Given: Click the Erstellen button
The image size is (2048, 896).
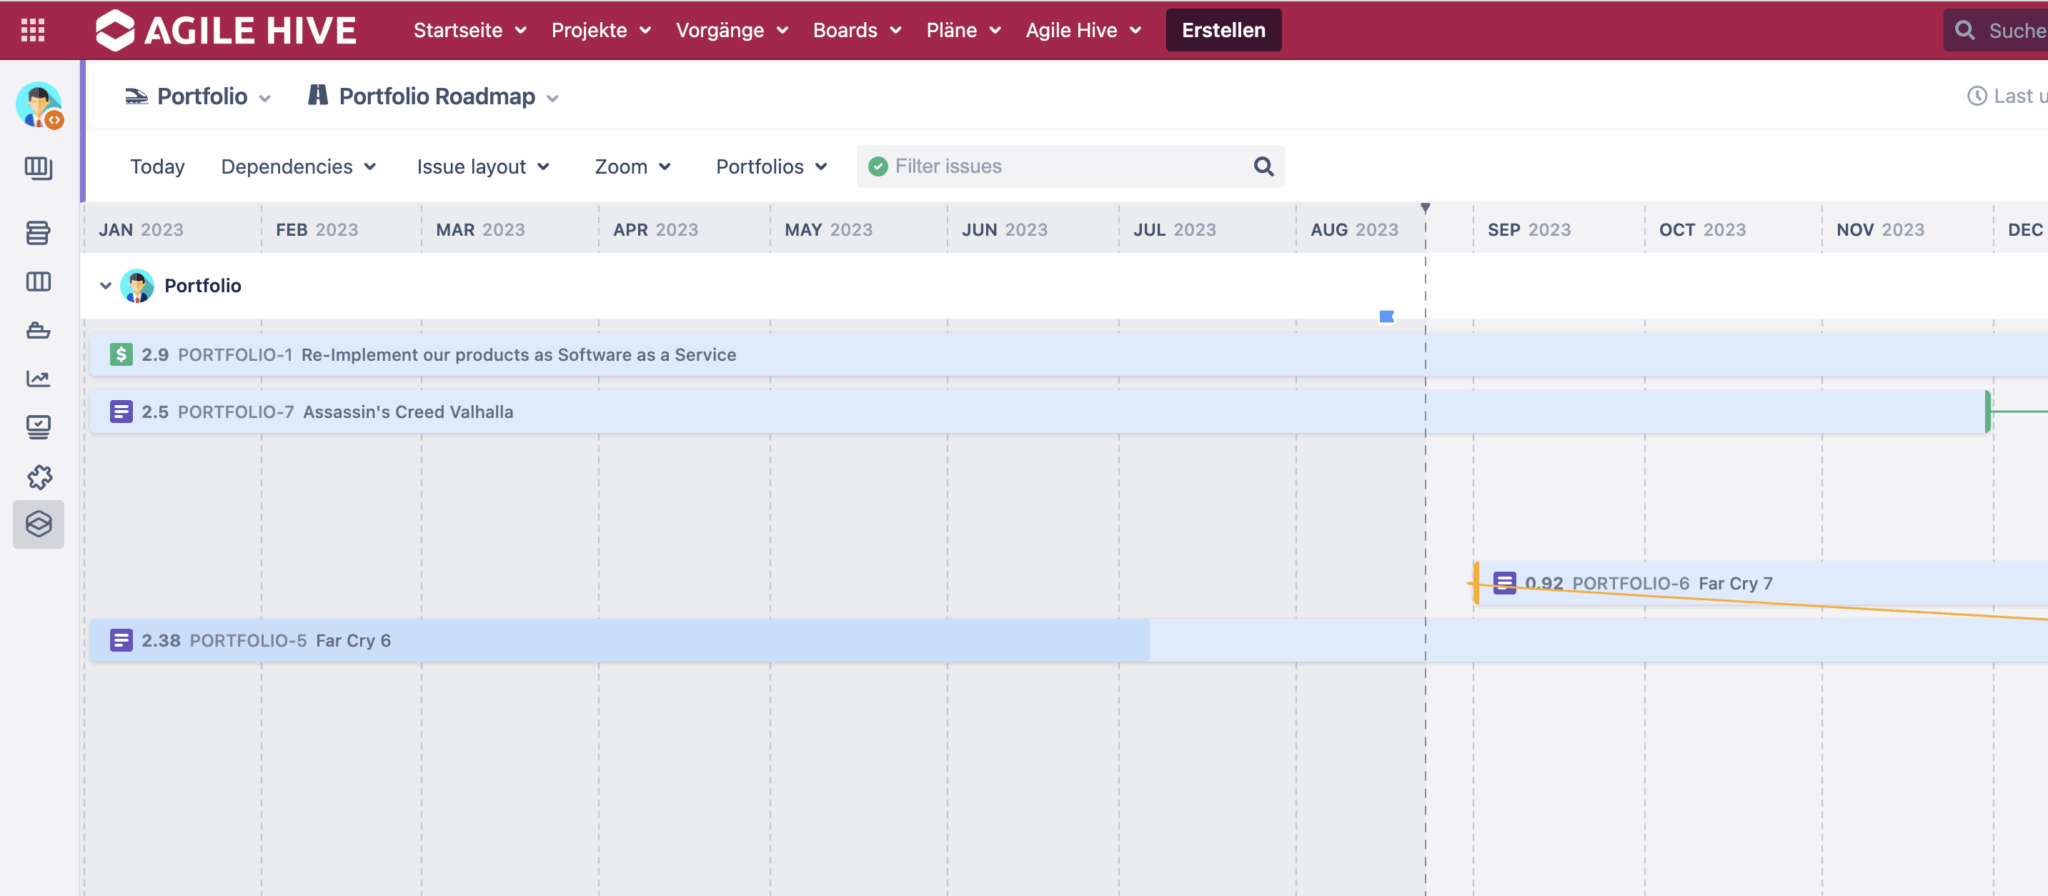Looking at the screenshot, I should (x=1224, y=30).
